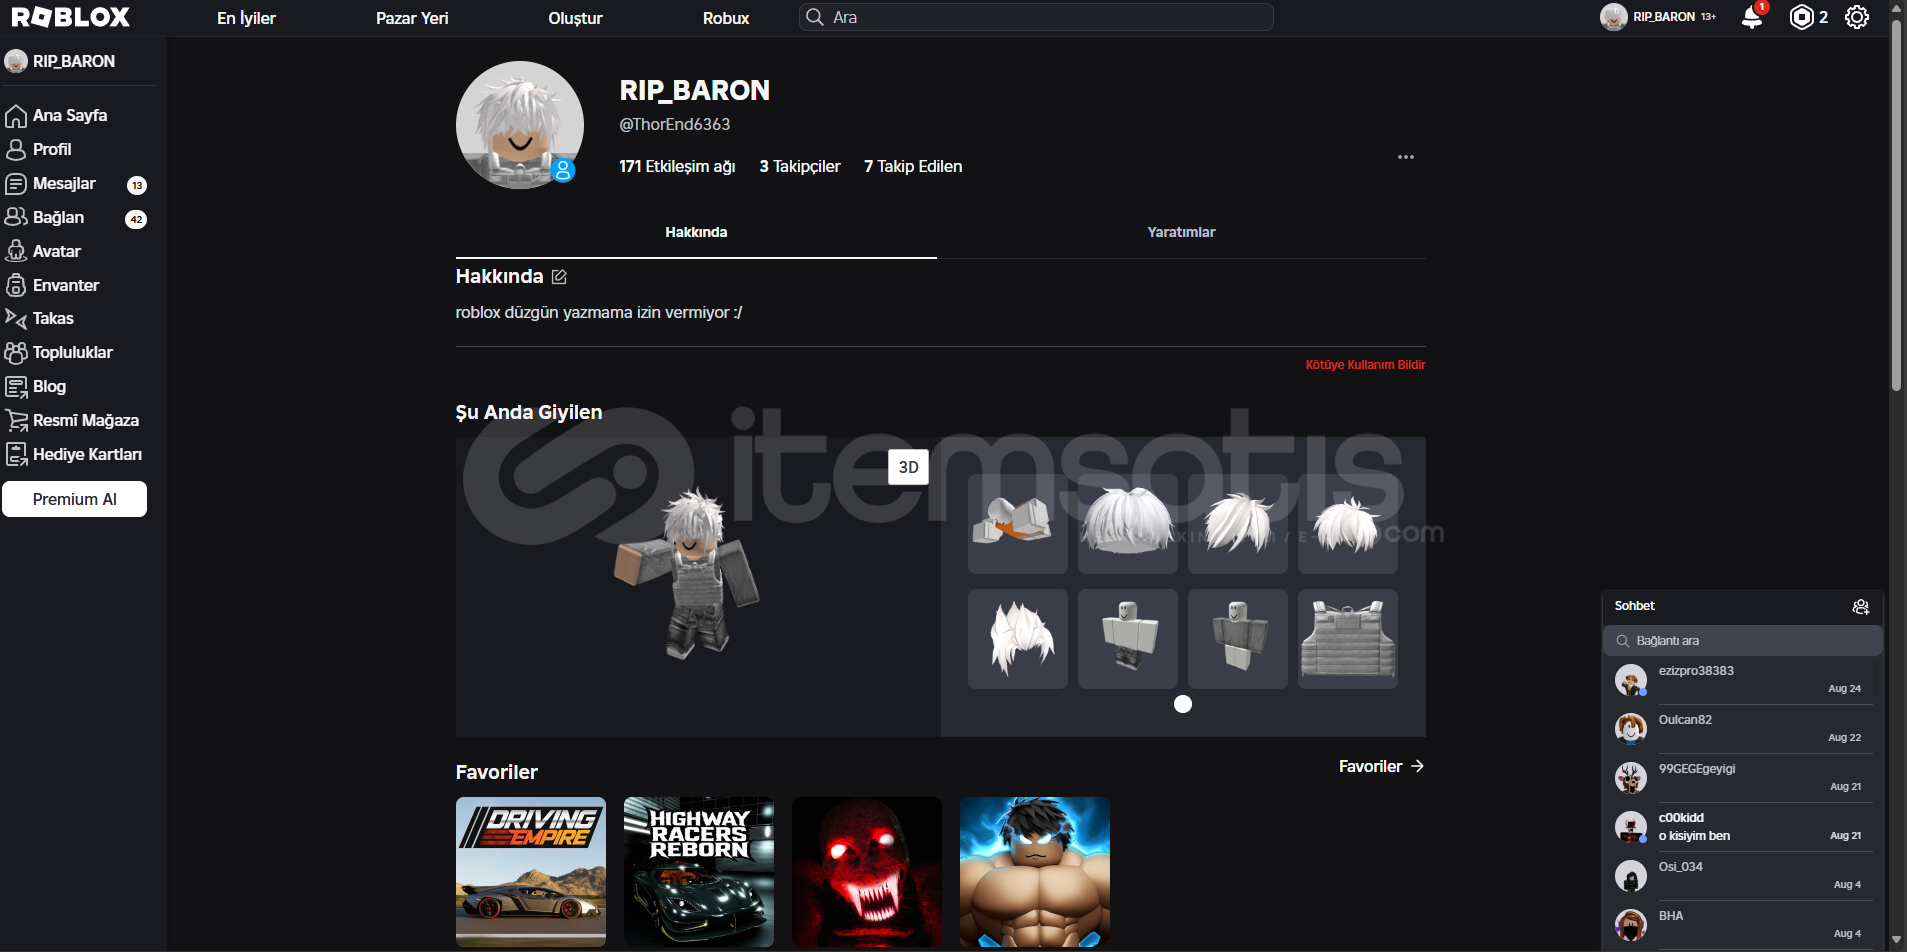Open the notifications bell
This screenshot has height=952, width=1907.
(x=1752, y=17)
